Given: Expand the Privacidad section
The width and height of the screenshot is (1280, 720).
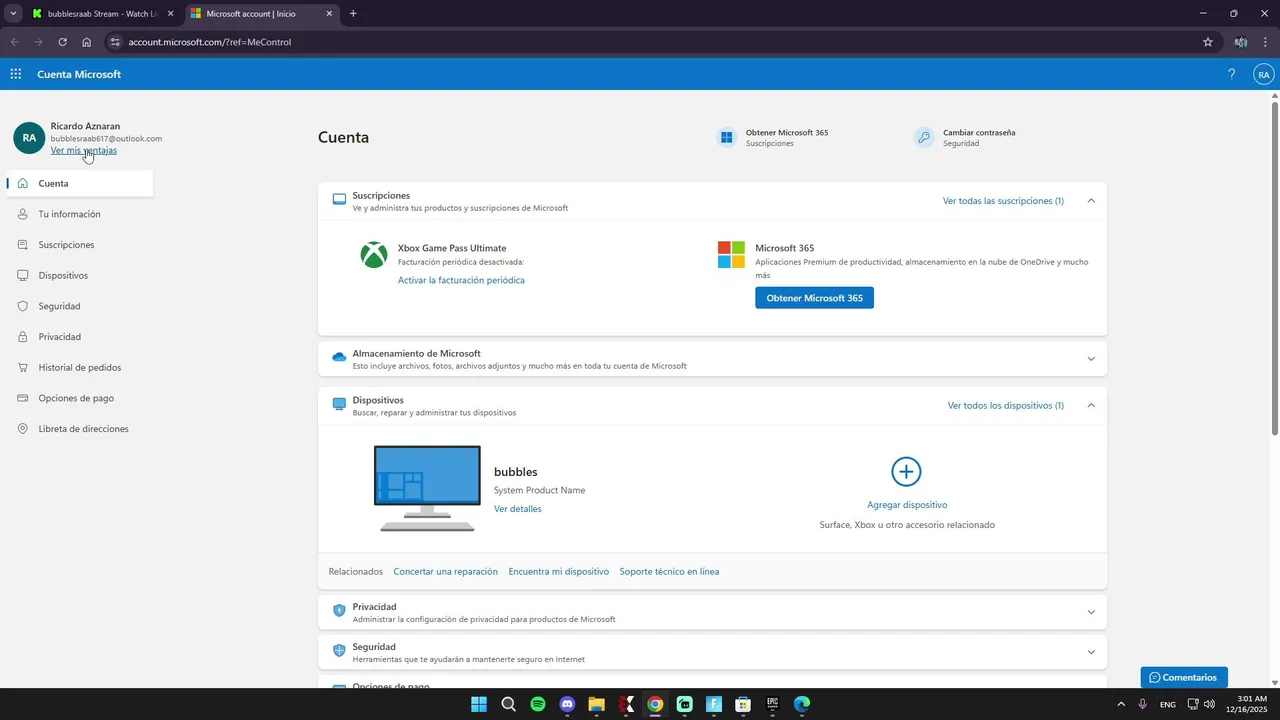Looking at the screenshot, I should (1091, 612).
